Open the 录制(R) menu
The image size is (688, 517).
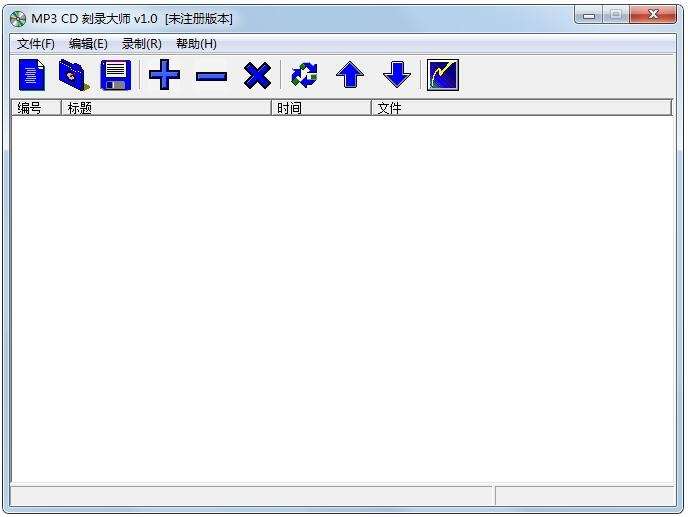point(142,44)
